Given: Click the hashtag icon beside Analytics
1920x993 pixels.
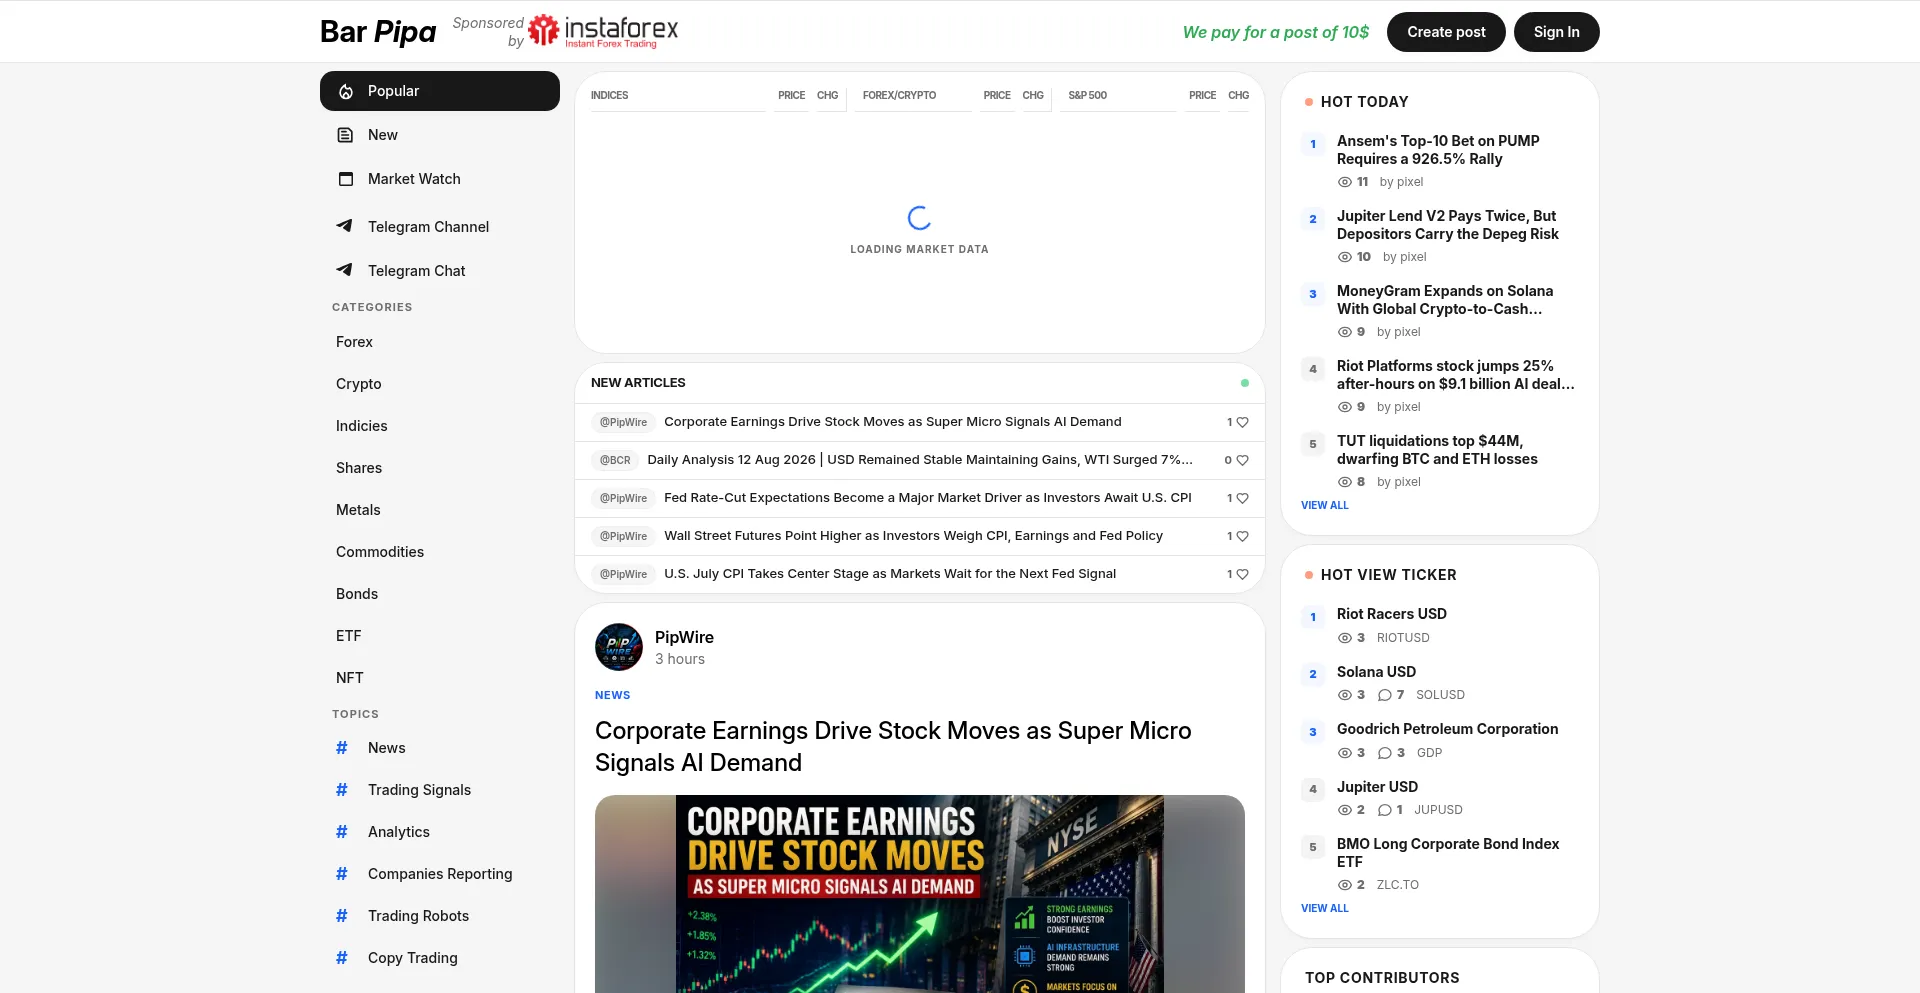Looking at the screenshot, I should 342,832.
